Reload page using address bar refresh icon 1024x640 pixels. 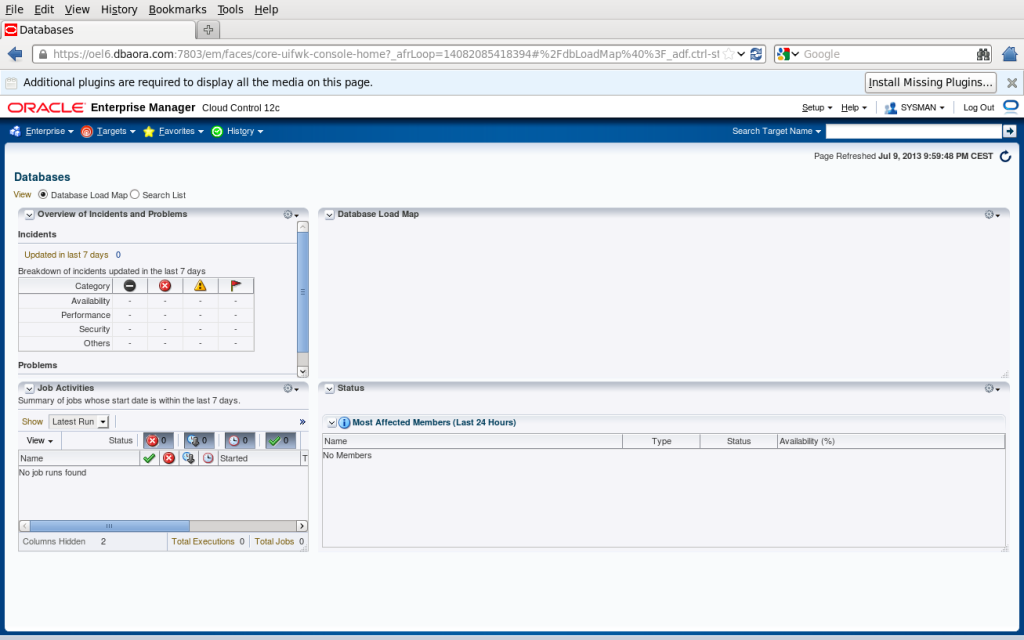coord(756,54)
